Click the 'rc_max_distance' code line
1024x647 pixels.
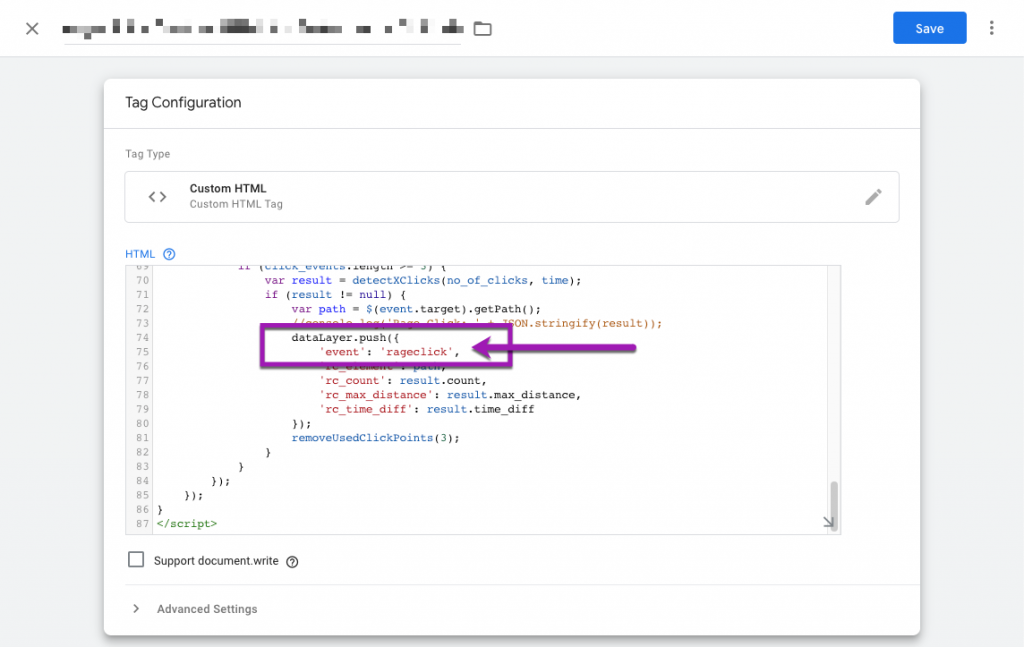tap(450, 395)
